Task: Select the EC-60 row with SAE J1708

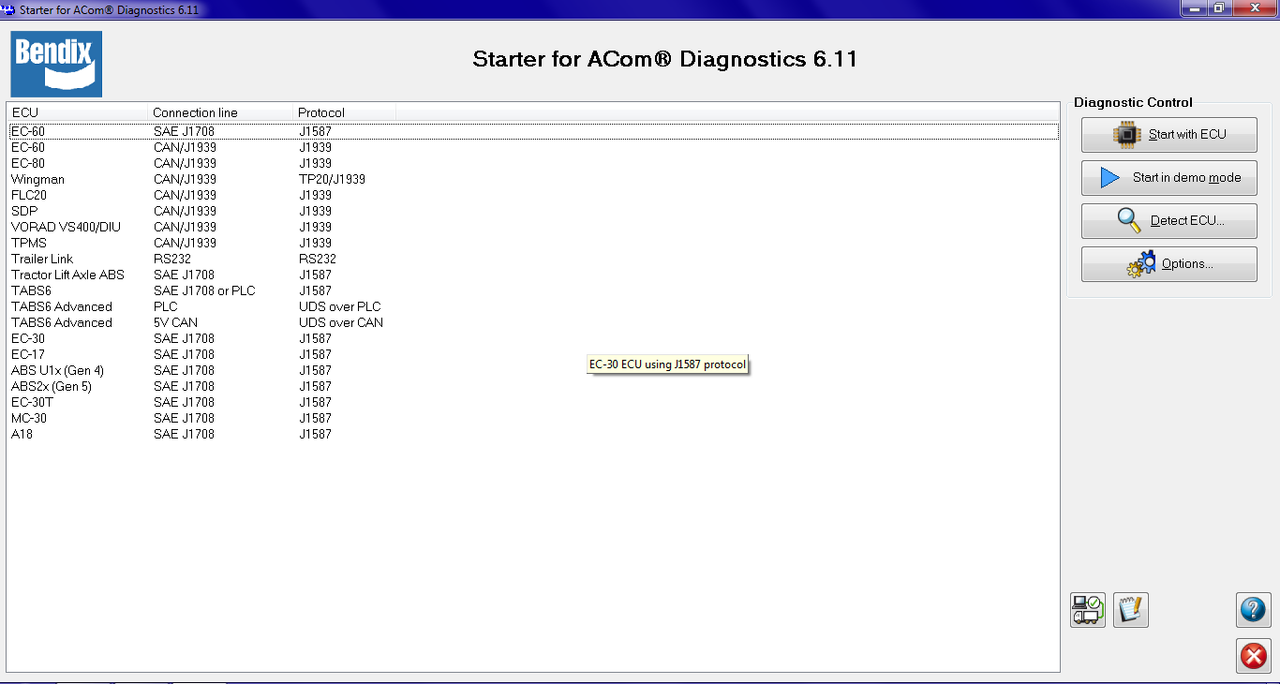Action: pos(533,131)
